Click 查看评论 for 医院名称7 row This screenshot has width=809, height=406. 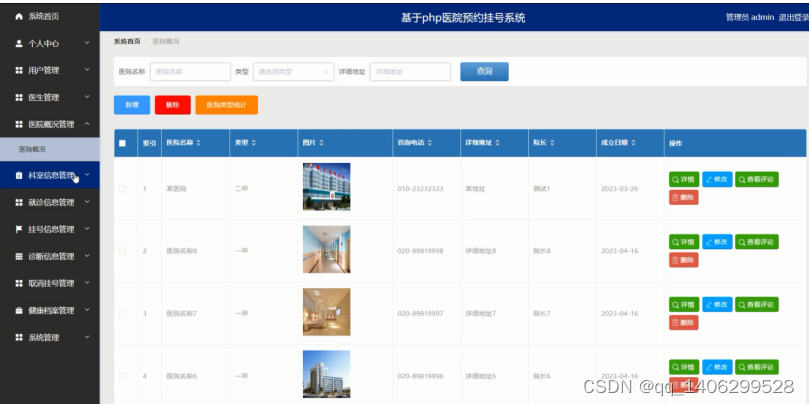pyautogui.click(x=757, y=304)
